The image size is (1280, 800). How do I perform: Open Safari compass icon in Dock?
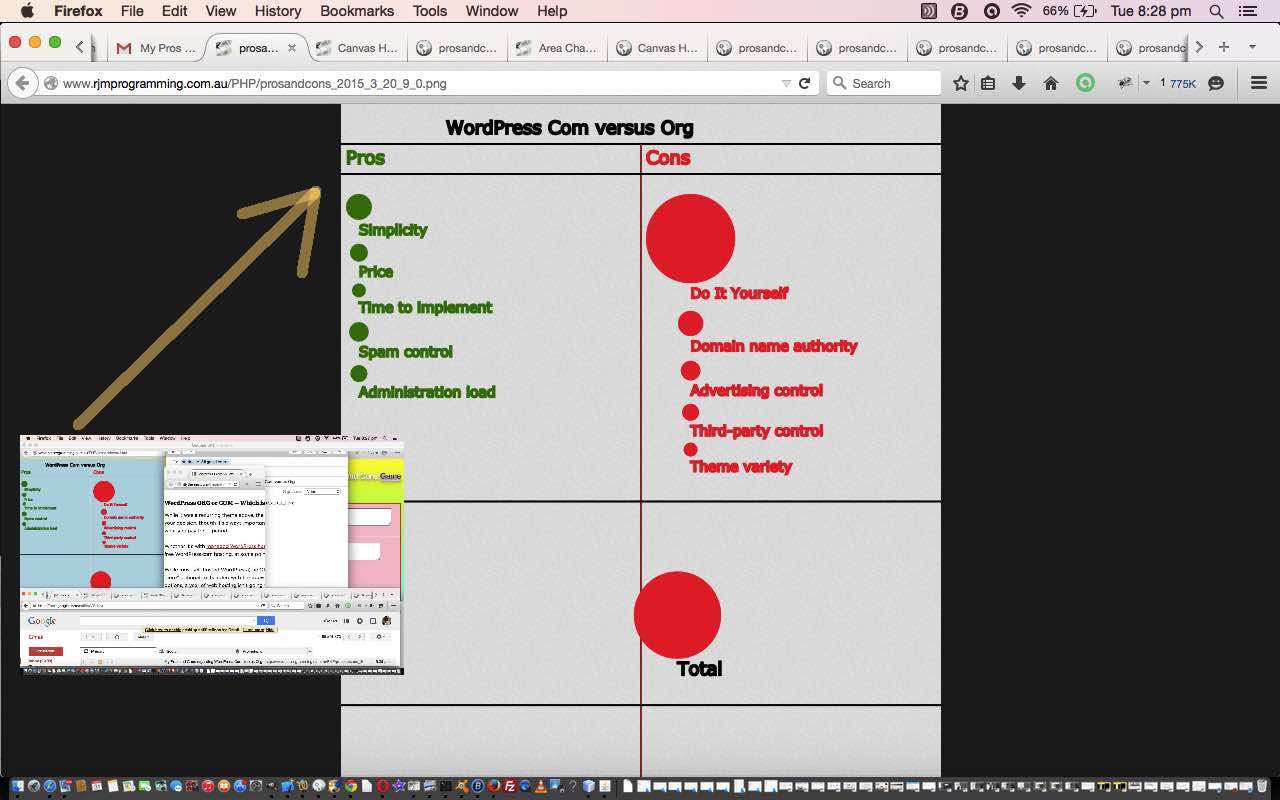[50, 787]
